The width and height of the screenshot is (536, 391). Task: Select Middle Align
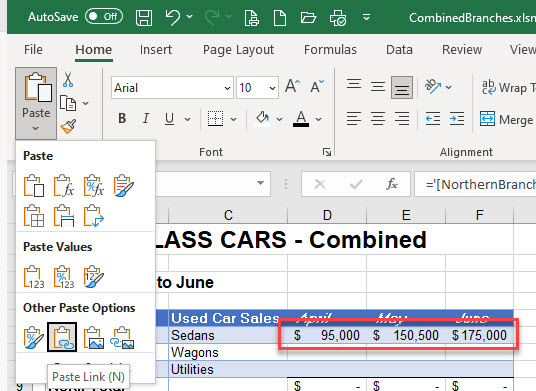[x=378, y=86]
